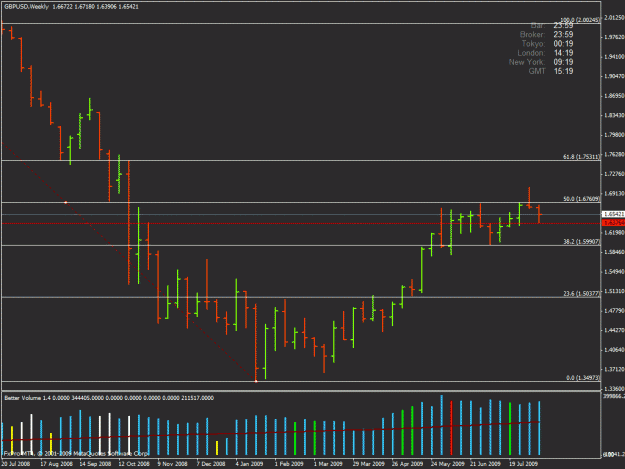Click the 1.69130 price axis label
625x469 pixels.
pyautogui.click(x=614, y=193)
